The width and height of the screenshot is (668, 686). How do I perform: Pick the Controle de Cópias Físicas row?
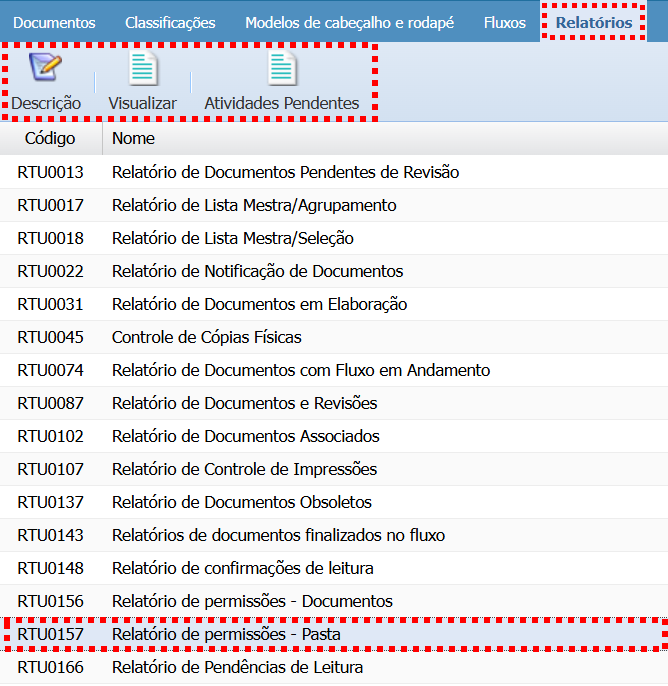tap(206, 337)
